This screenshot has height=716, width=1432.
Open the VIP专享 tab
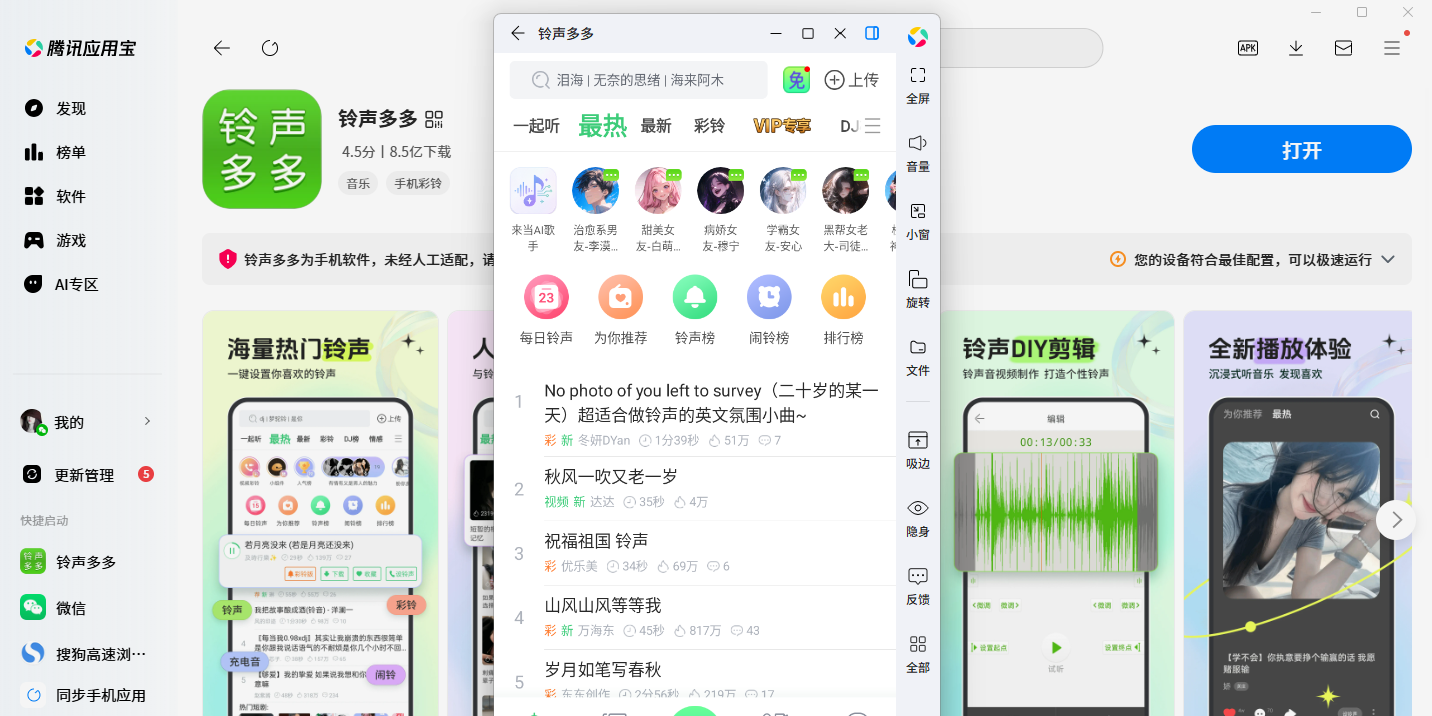pos(782,126)
